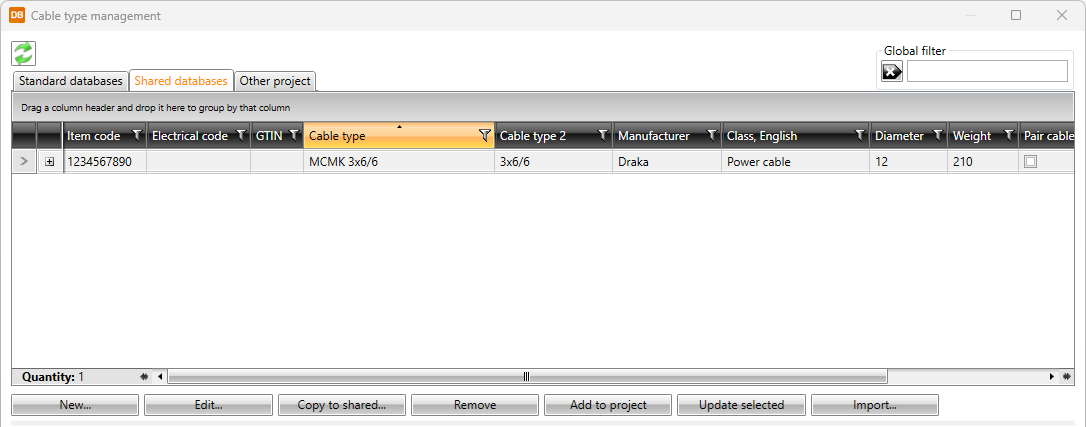This screenshot has height=427, width=1086.
Task: Open filter for Item code column
Action: [x=137, y=136]
